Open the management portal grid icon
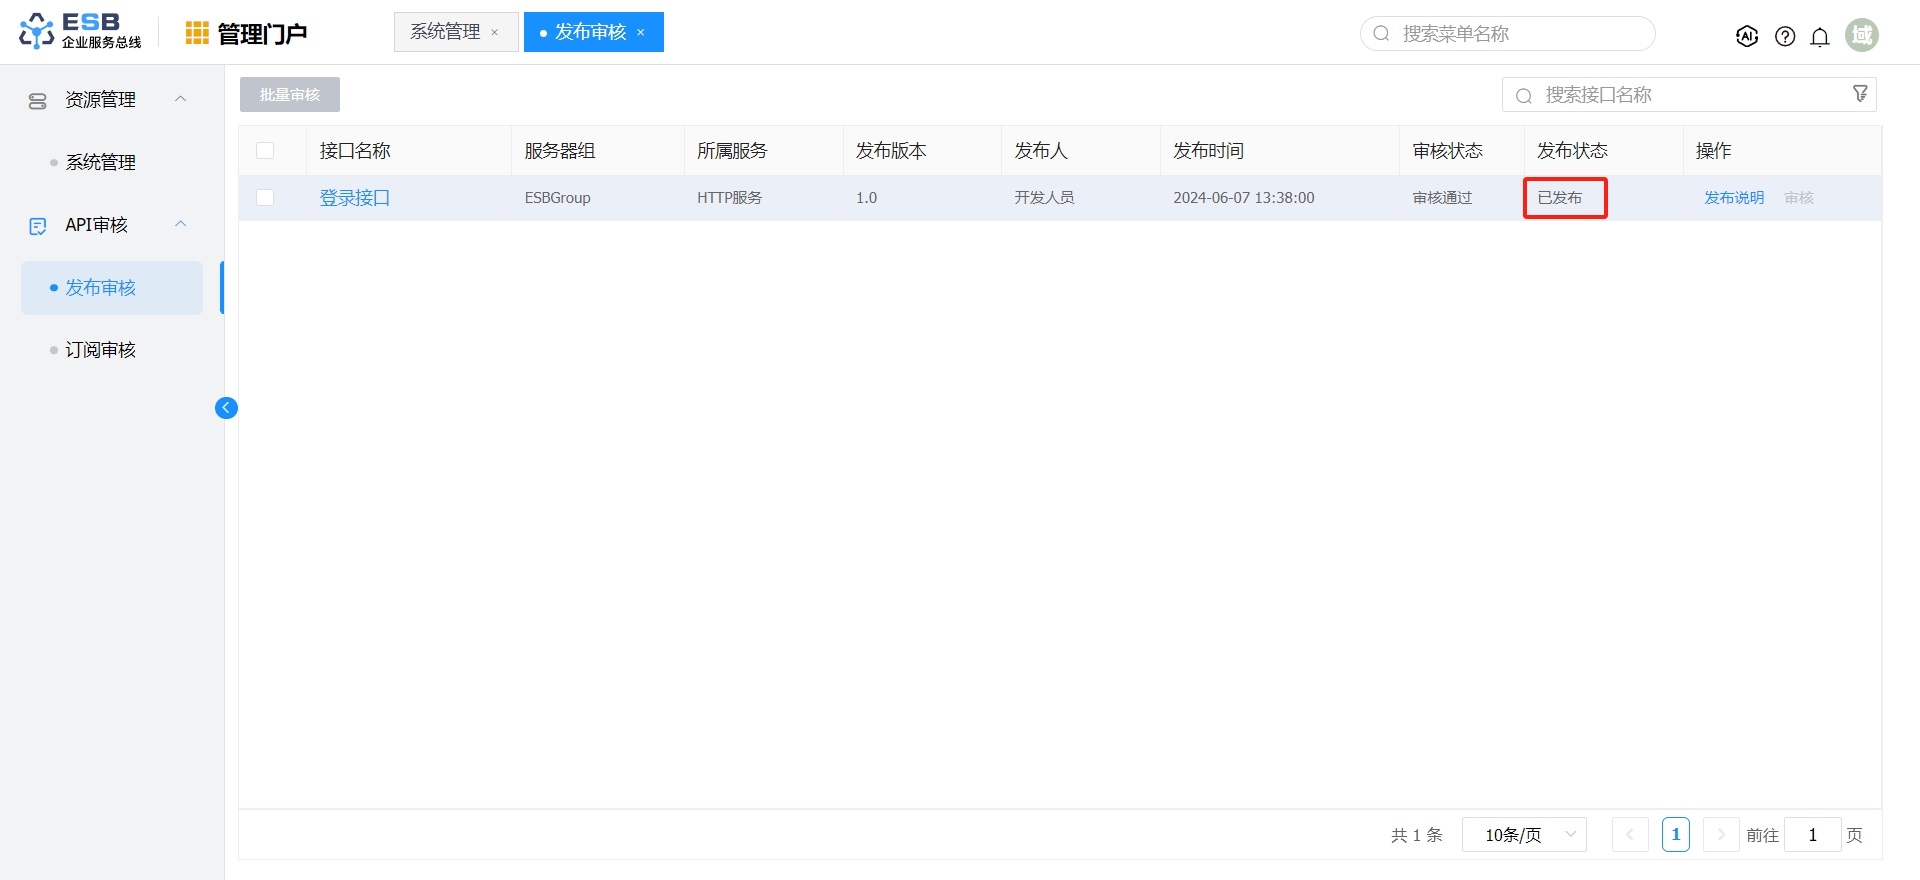This screenshot has width=1920, height=880. click(197, 33)
